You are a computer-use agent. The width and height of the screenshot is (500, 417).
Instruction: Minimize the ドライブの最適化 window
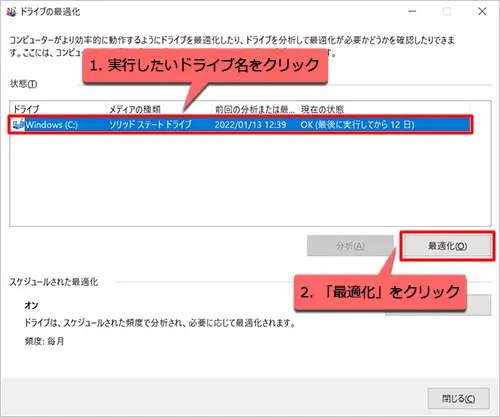point(412,12)
